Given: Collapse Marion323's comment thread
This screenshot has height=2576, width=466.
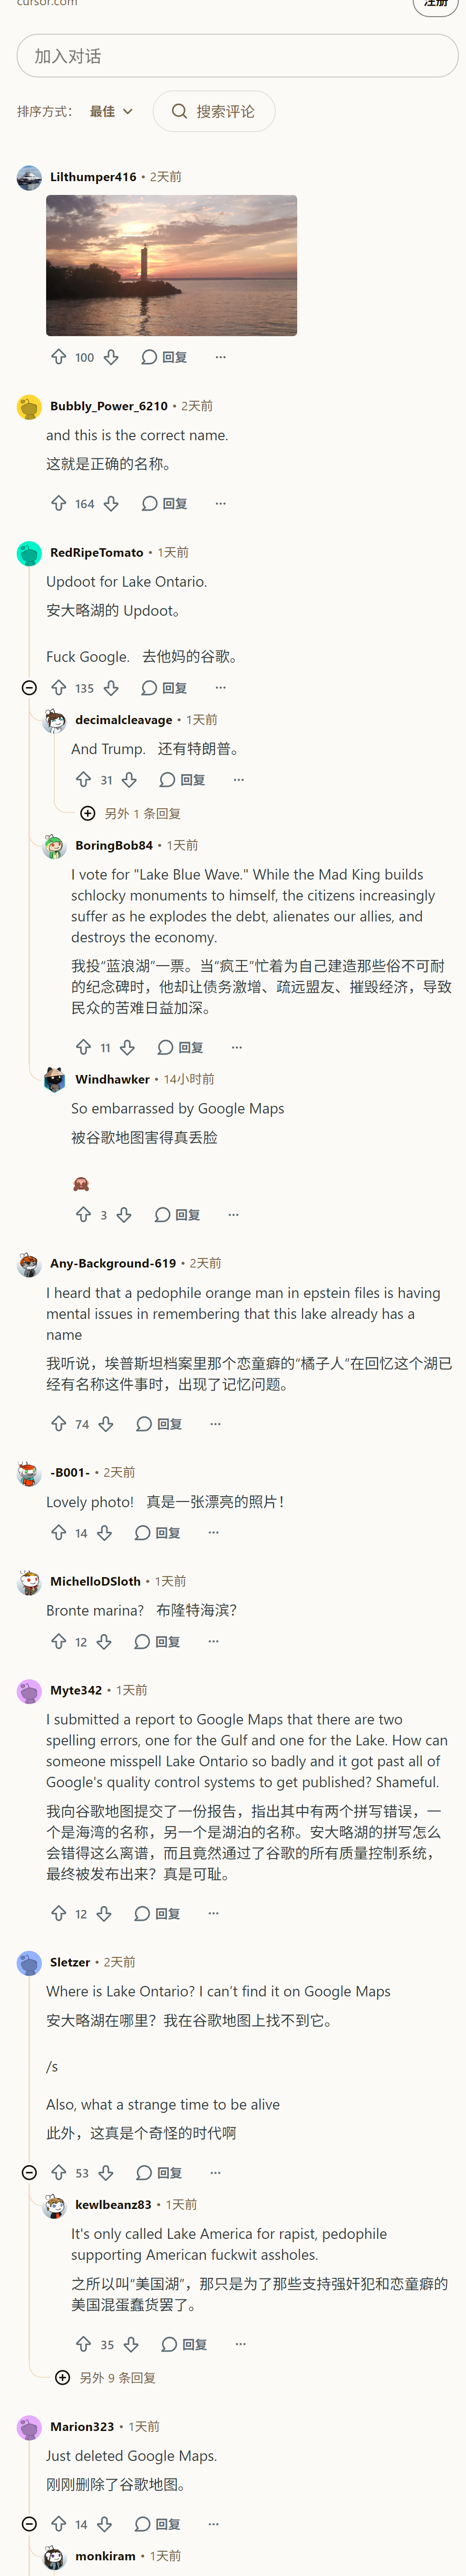Looking at the screenshot, I should click(x=29, y=2523).
